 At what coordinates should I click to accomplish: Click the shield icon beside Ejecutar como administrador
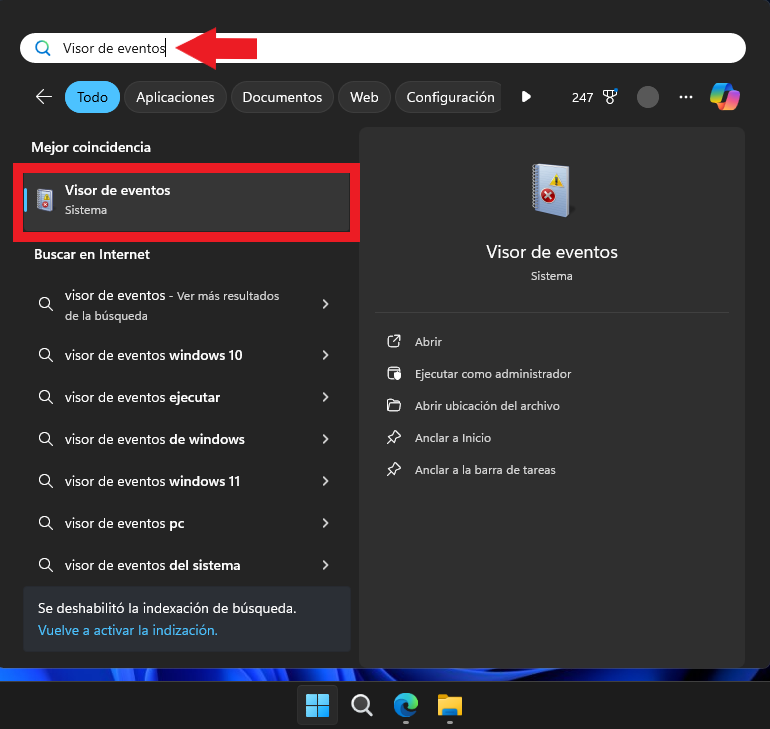[394, 374]
